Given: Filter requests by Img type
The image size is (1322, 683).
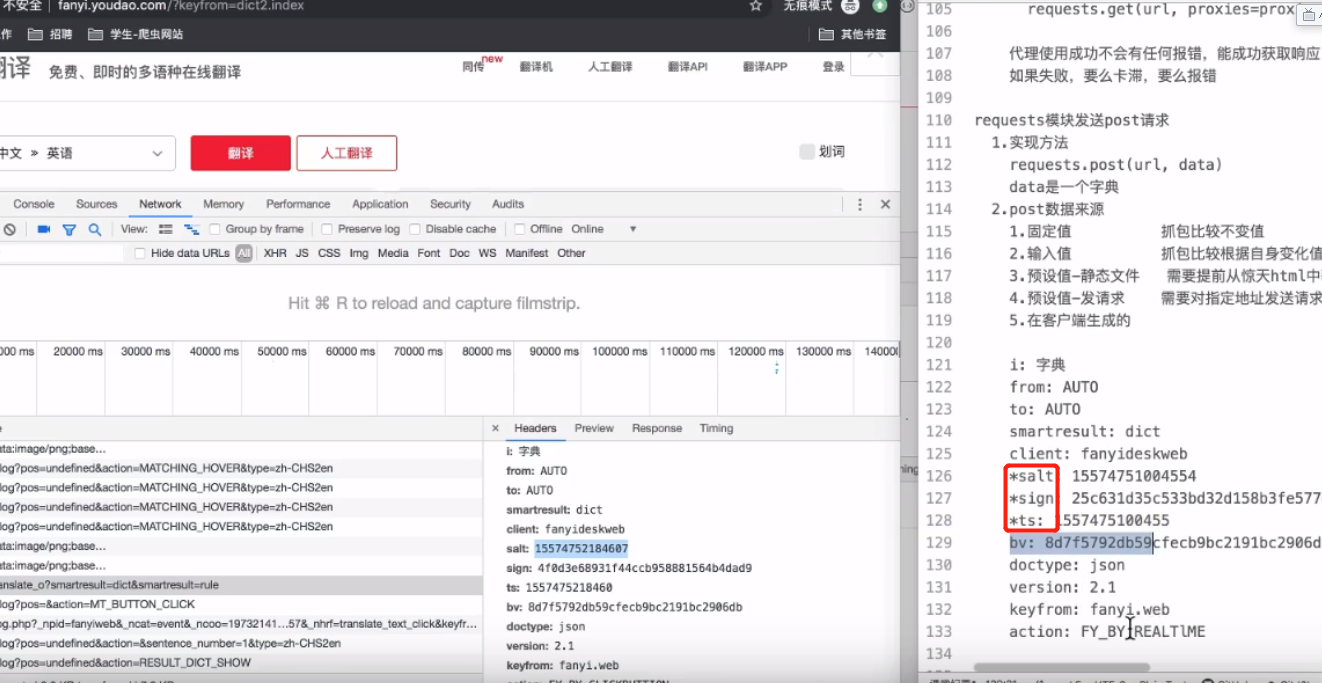Looking at the screenshot, I should click(x=359, y=253).
